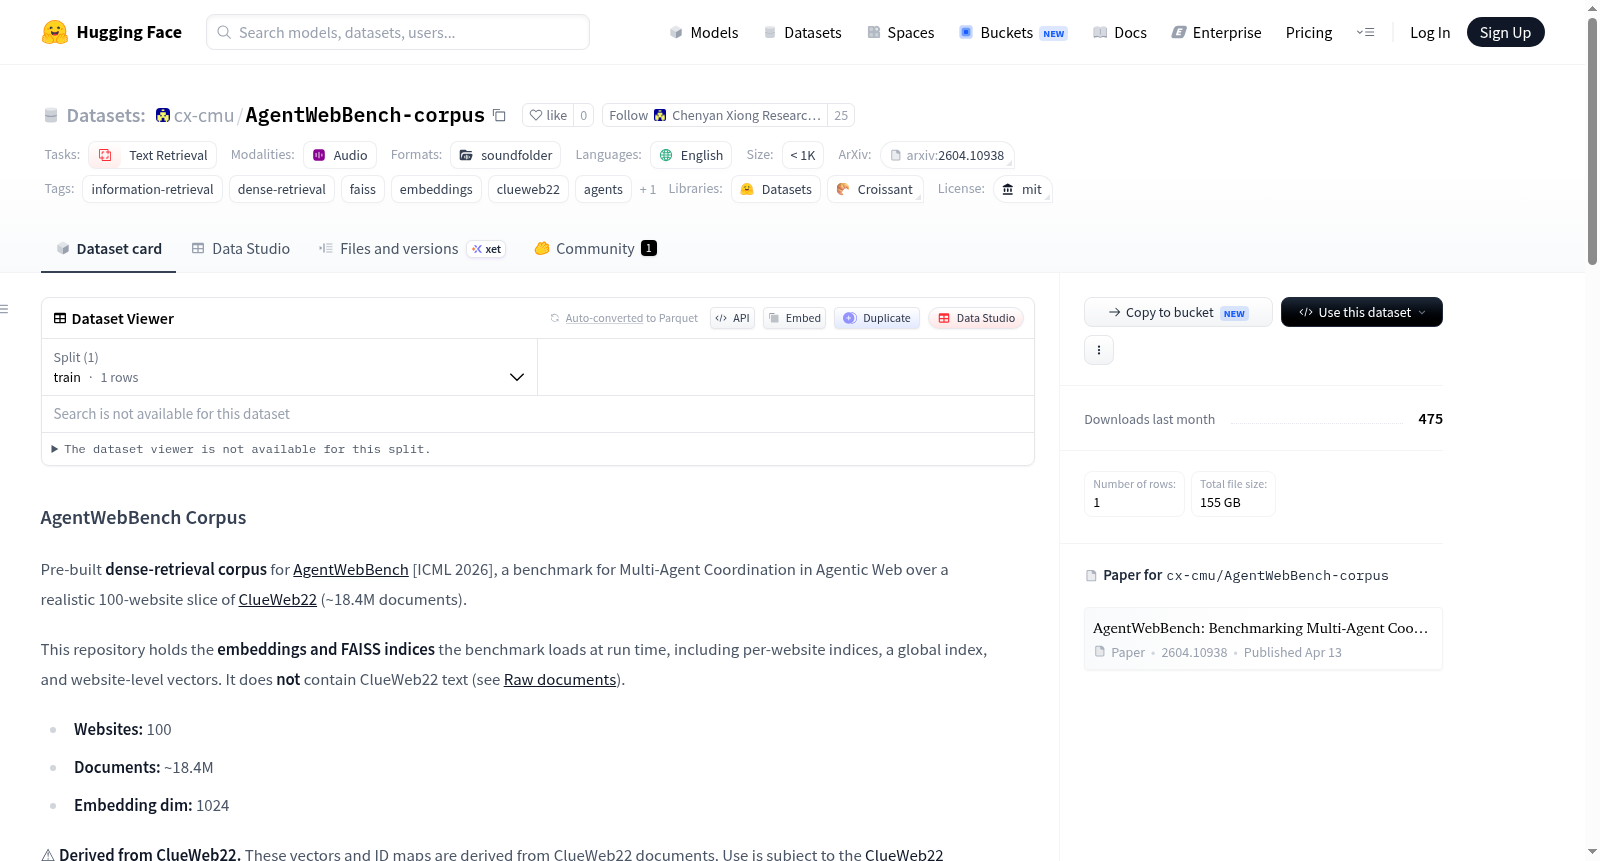Follow Chenyan Xiong Research organization

click(x=715, y=115)
